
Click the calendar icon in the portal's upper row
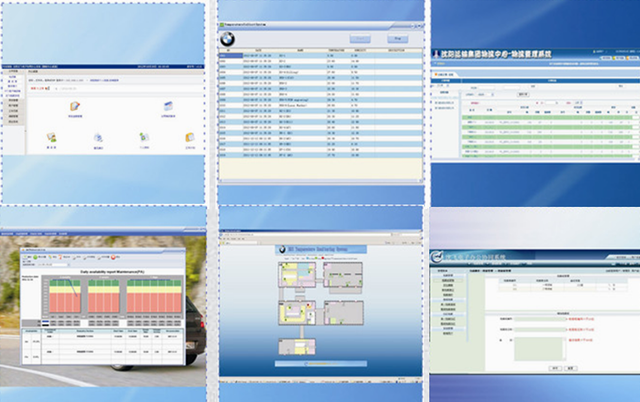pyautogui.click(x=167, y=107)
